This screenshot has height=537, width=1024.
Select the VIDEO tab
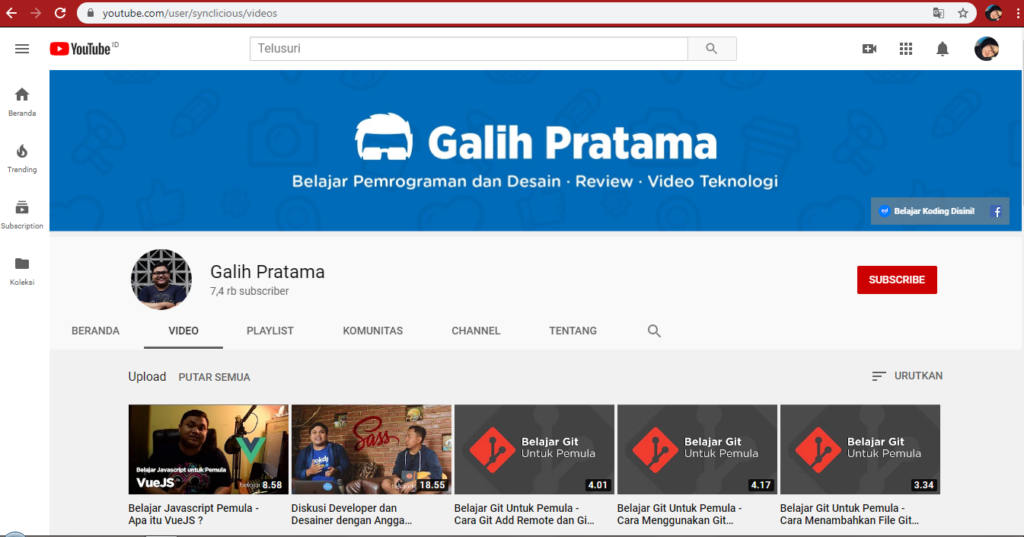pos(184,331)
